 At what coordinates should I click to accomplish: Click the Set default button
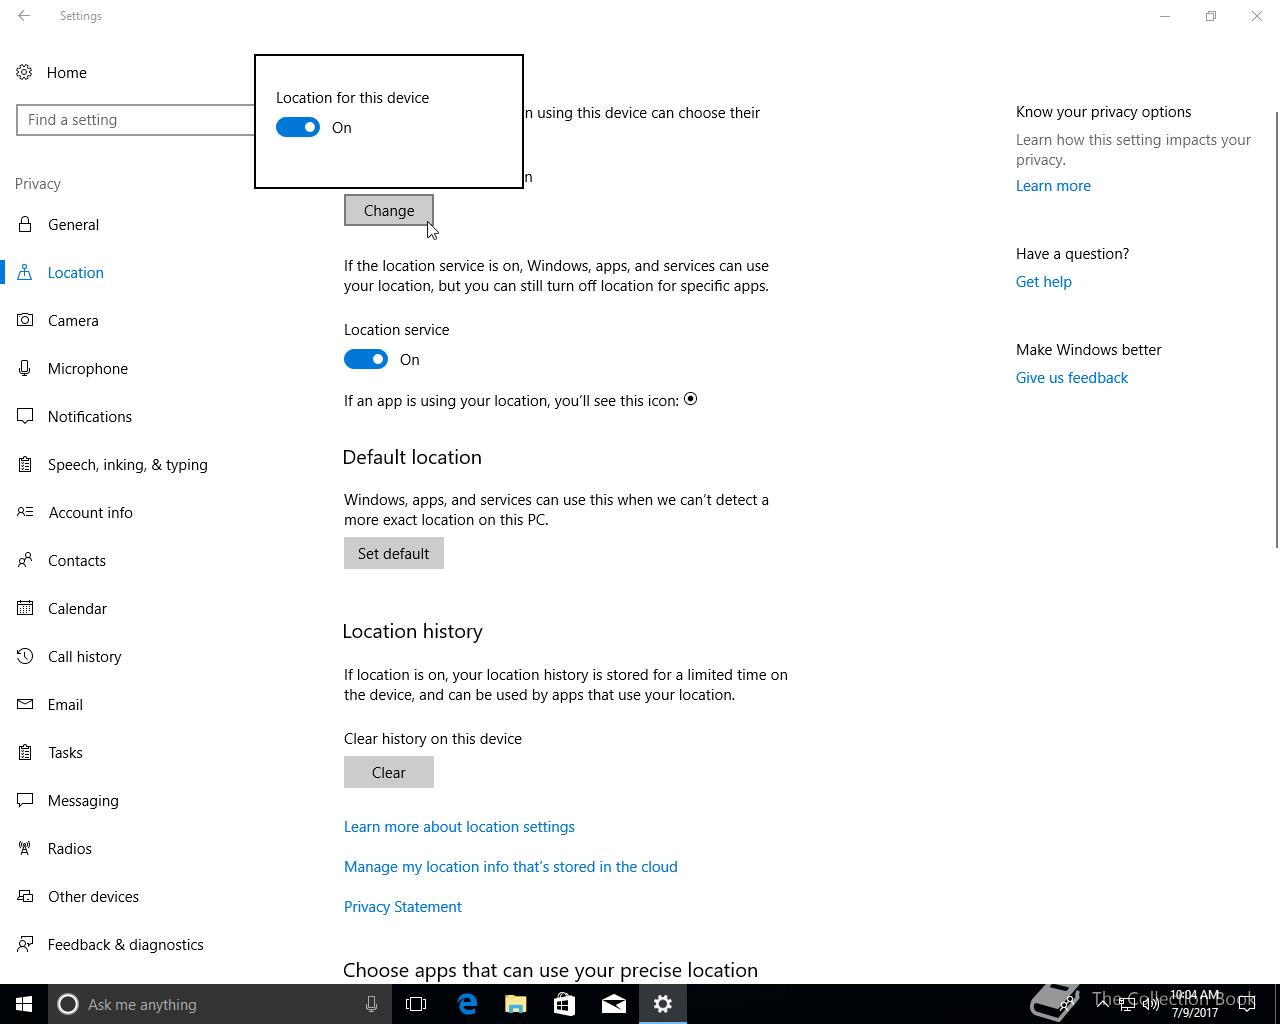click(x=394, y=553)
